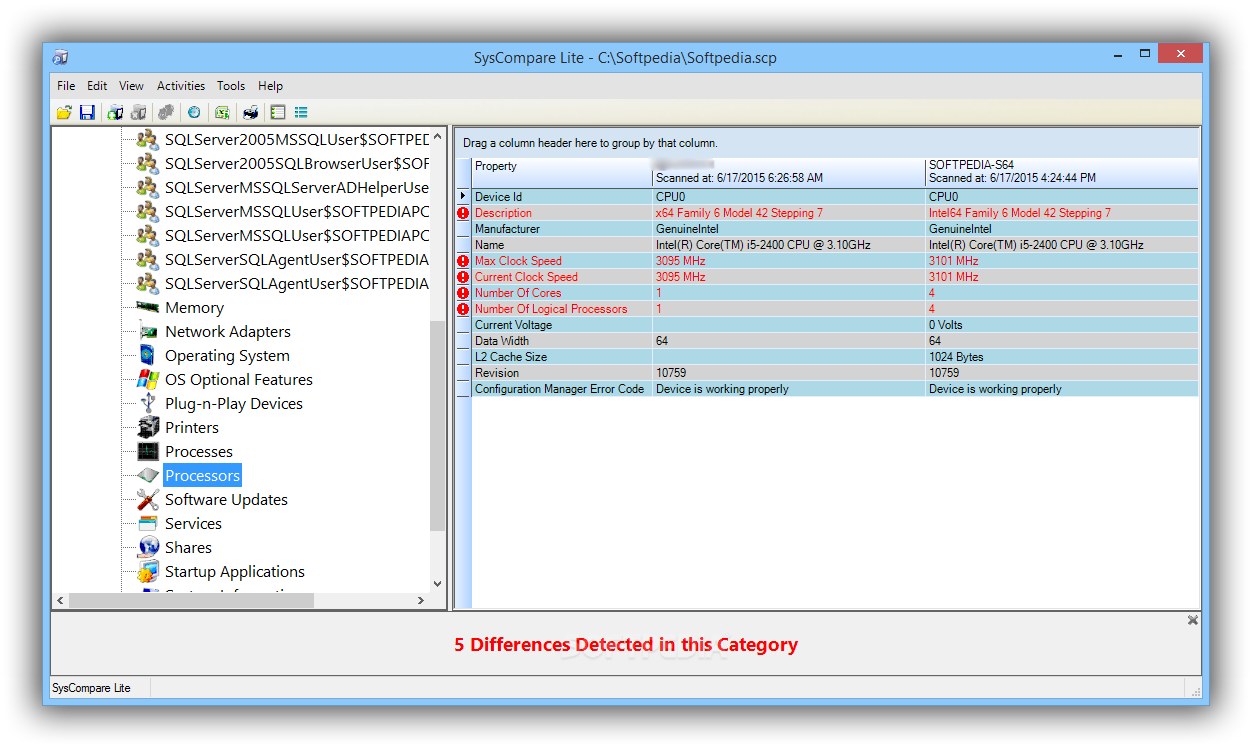
Task: Select the Services tree item
Action: pyautogui.click(x=193, y=524)
